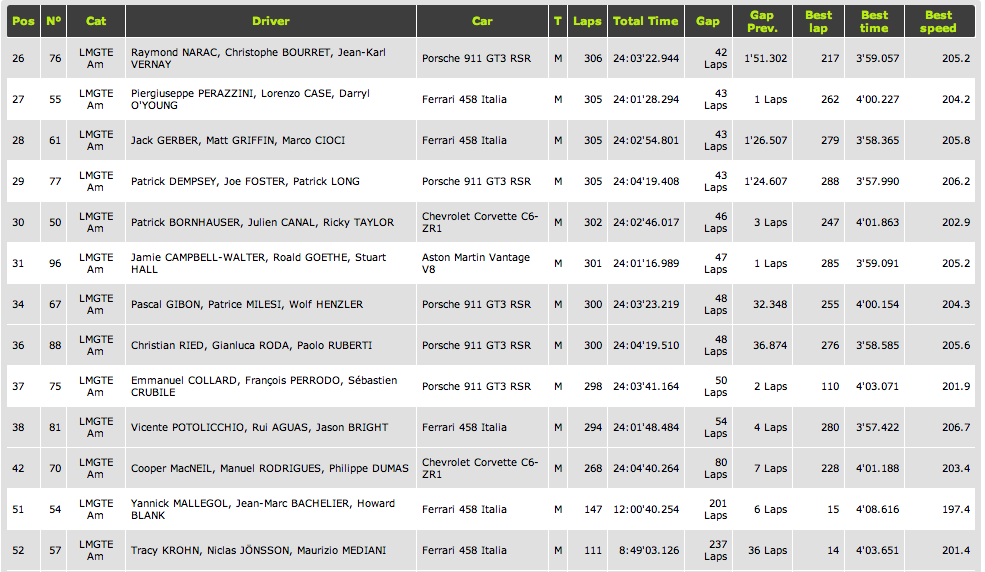The width and height of the screenshot is (985, 572).
Task: Select the Aston Martin Vantage V8 cell
Action: point(476,263)
